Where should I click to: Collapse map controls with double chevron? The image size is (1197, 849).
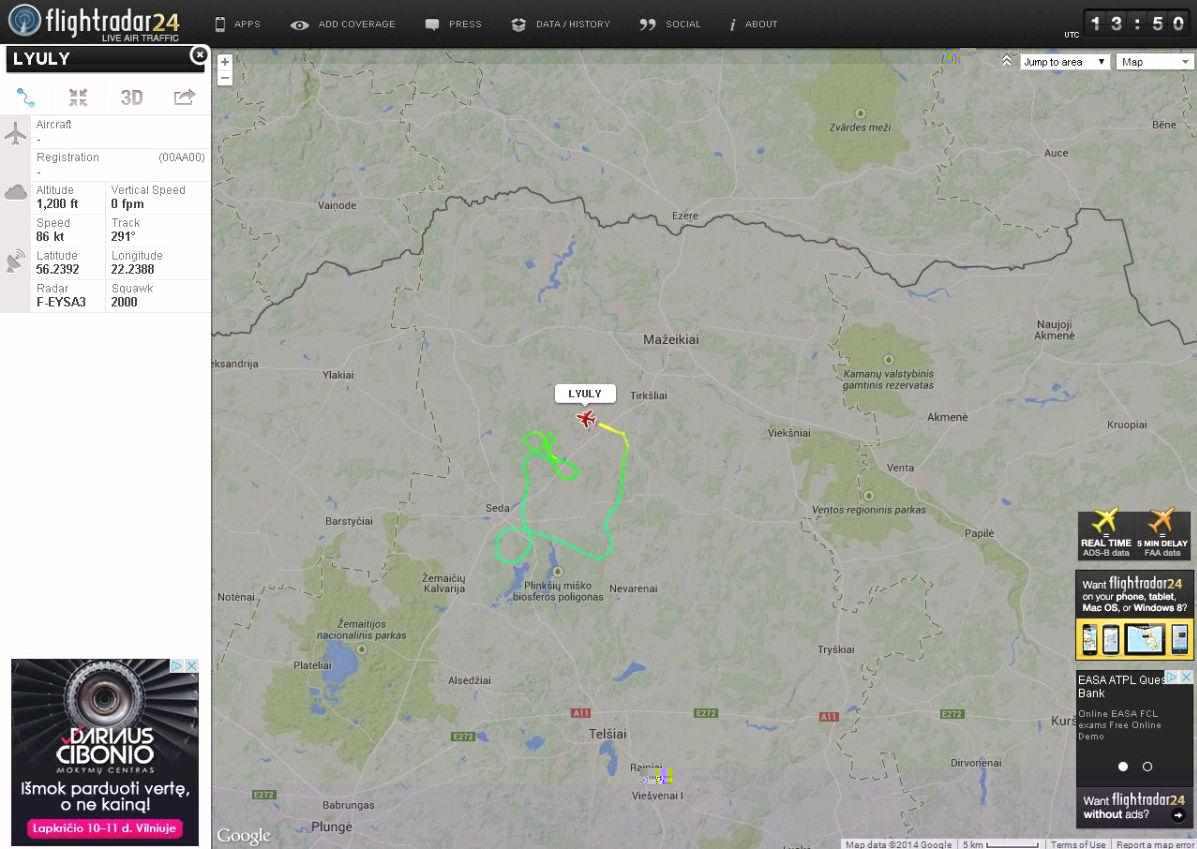tap(1006, 61)
